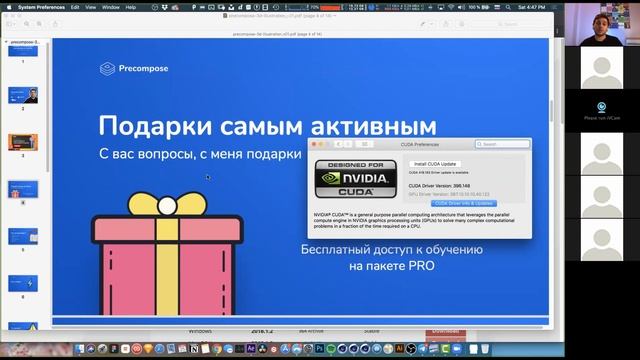Select page 2 thumbnail in Preview sidebar
This screenshot has width=640, height=360.
click(23, 95)
